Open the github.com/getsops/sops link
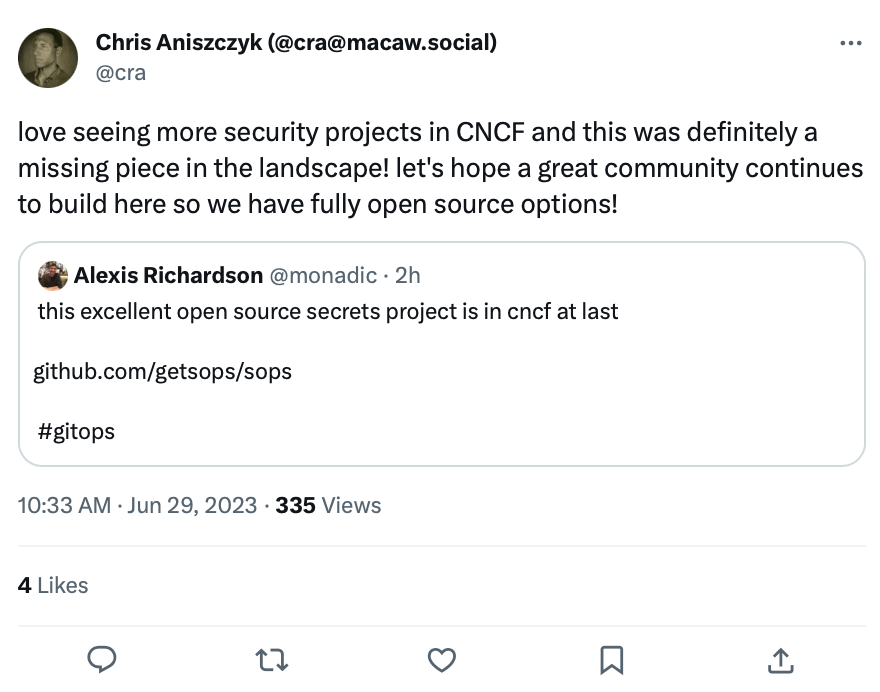This screenshot has height=692, width=880. (163, 372)
